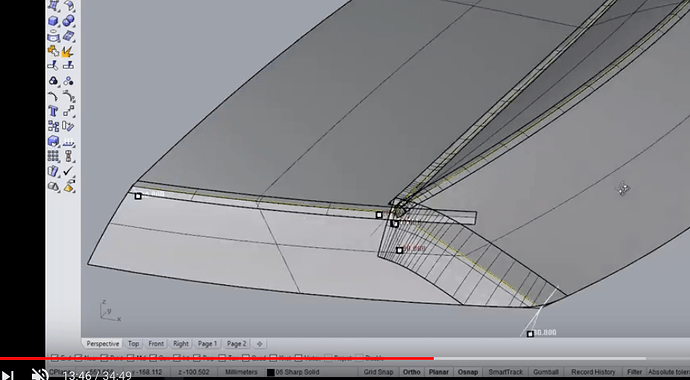Click the Explode tool icon

(x=68, y=51)
